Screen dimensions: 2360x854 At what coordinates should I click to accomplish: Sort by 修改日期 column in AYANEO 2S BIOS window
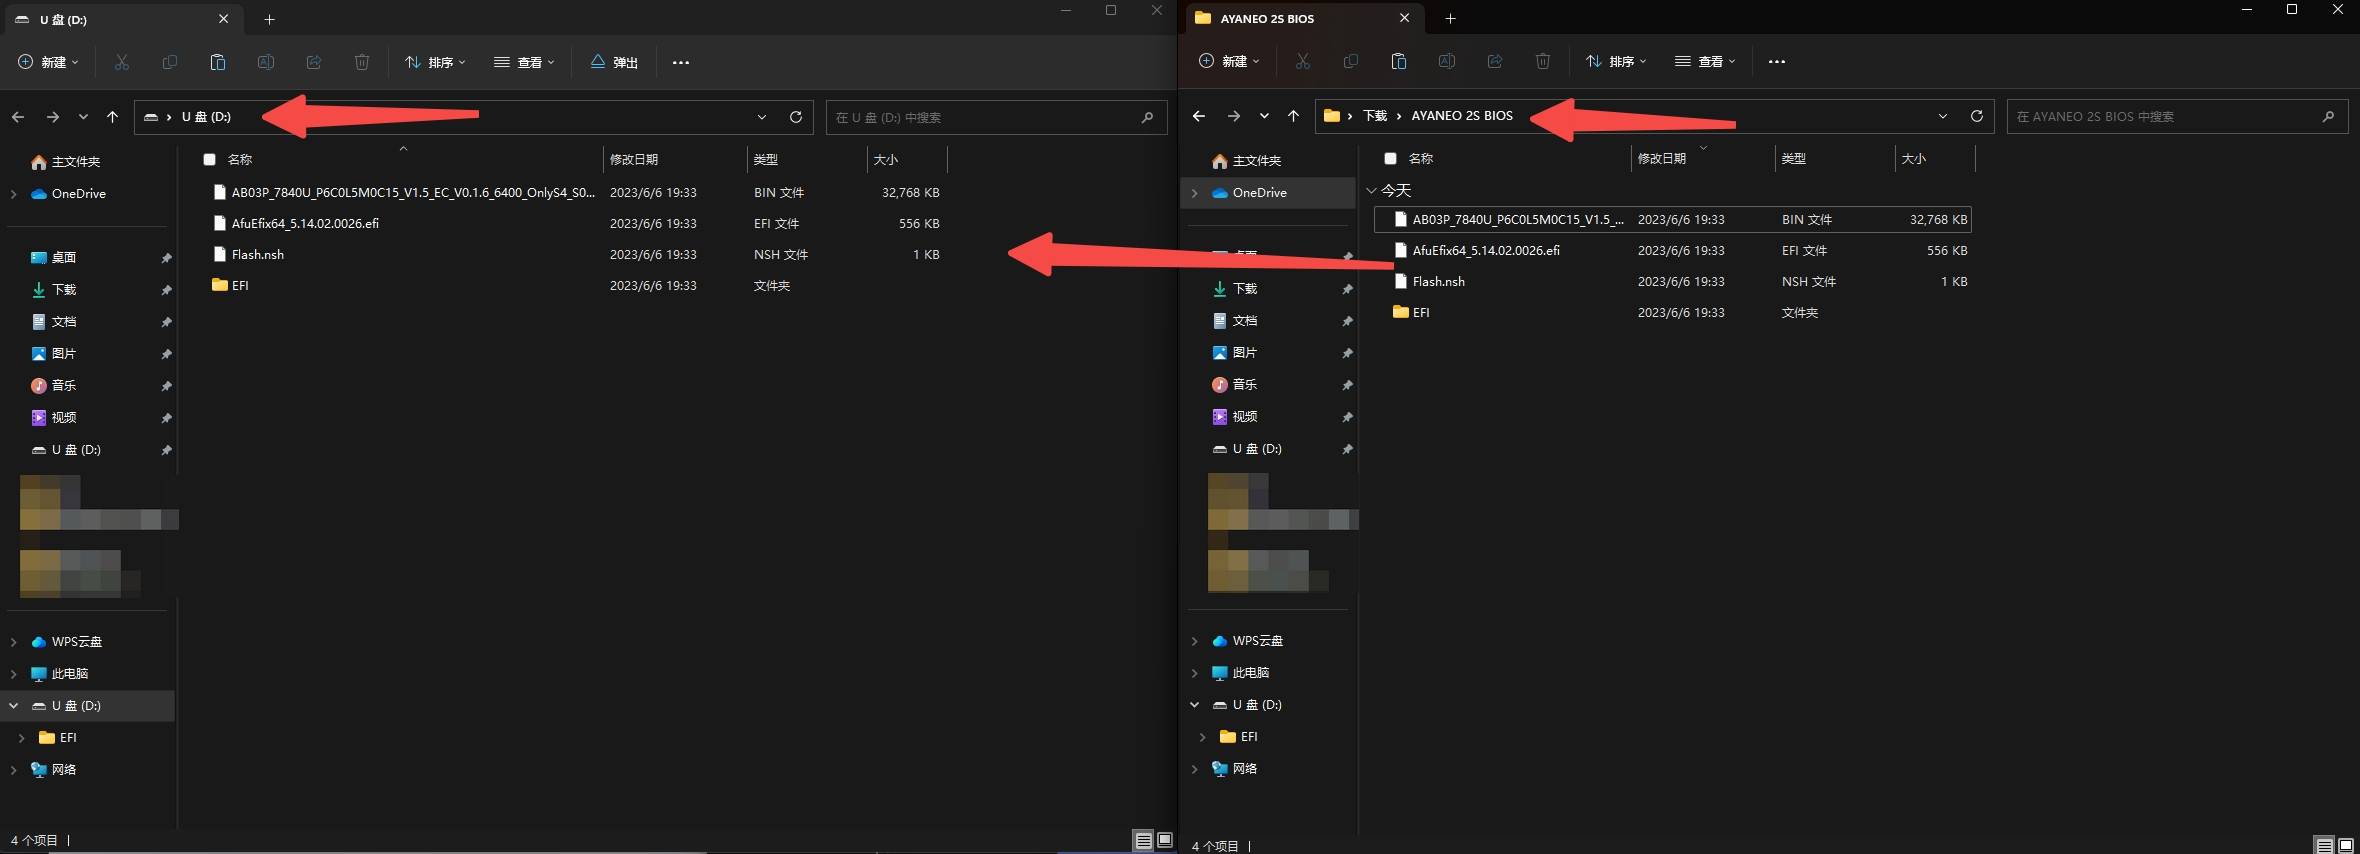[x=1662, y=158]
